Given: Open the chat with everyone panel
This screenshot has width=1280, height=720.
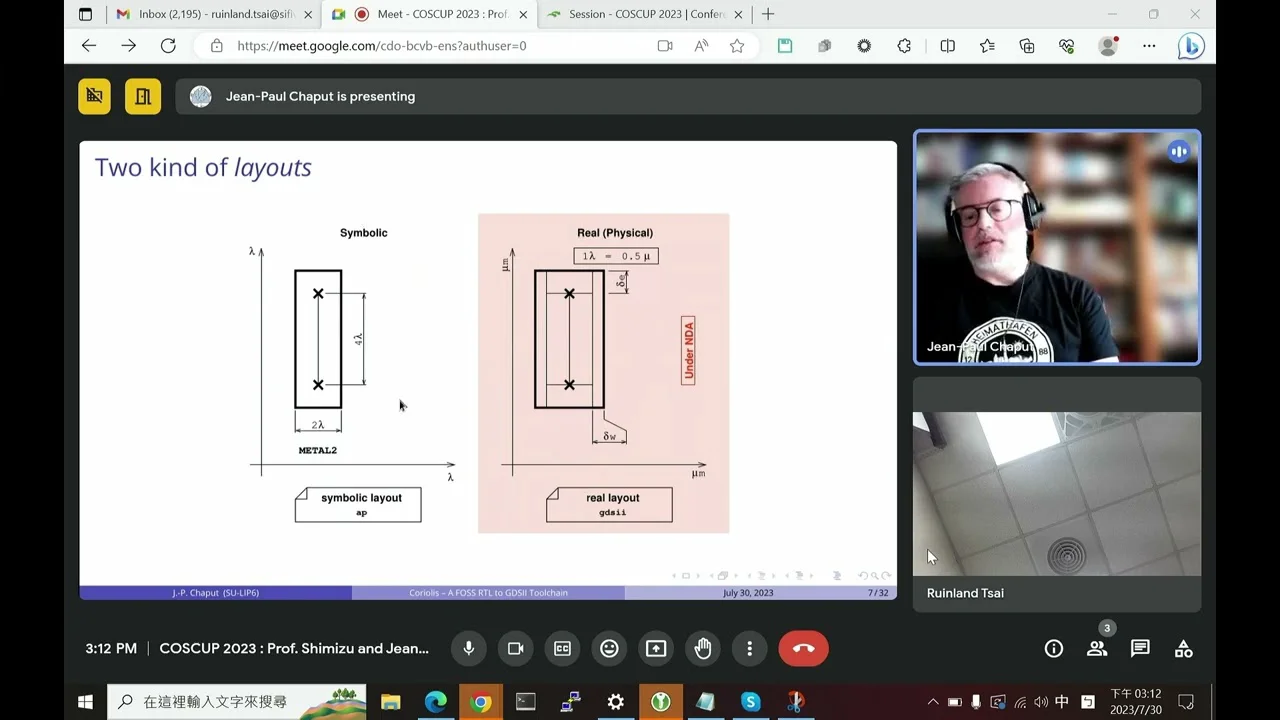Looking at the screenshot, I should point(1140,648).
